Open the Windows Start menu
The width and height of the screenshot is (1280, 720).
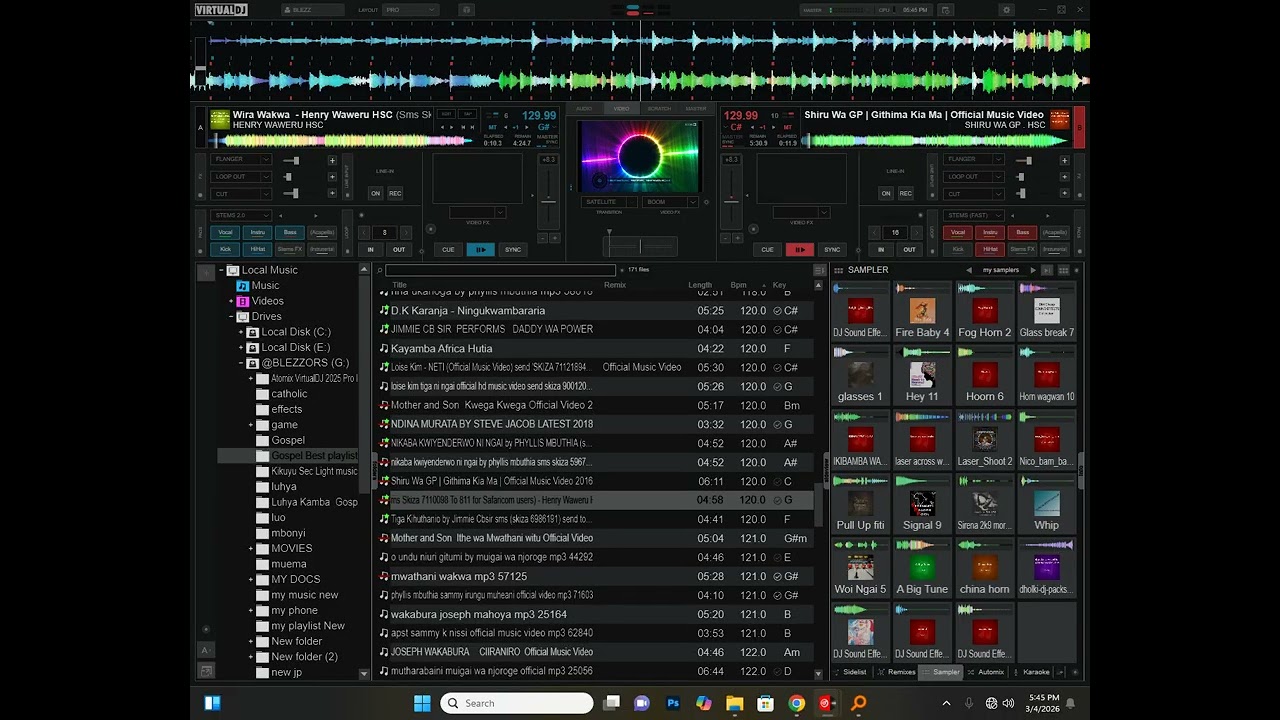point(422,703)
